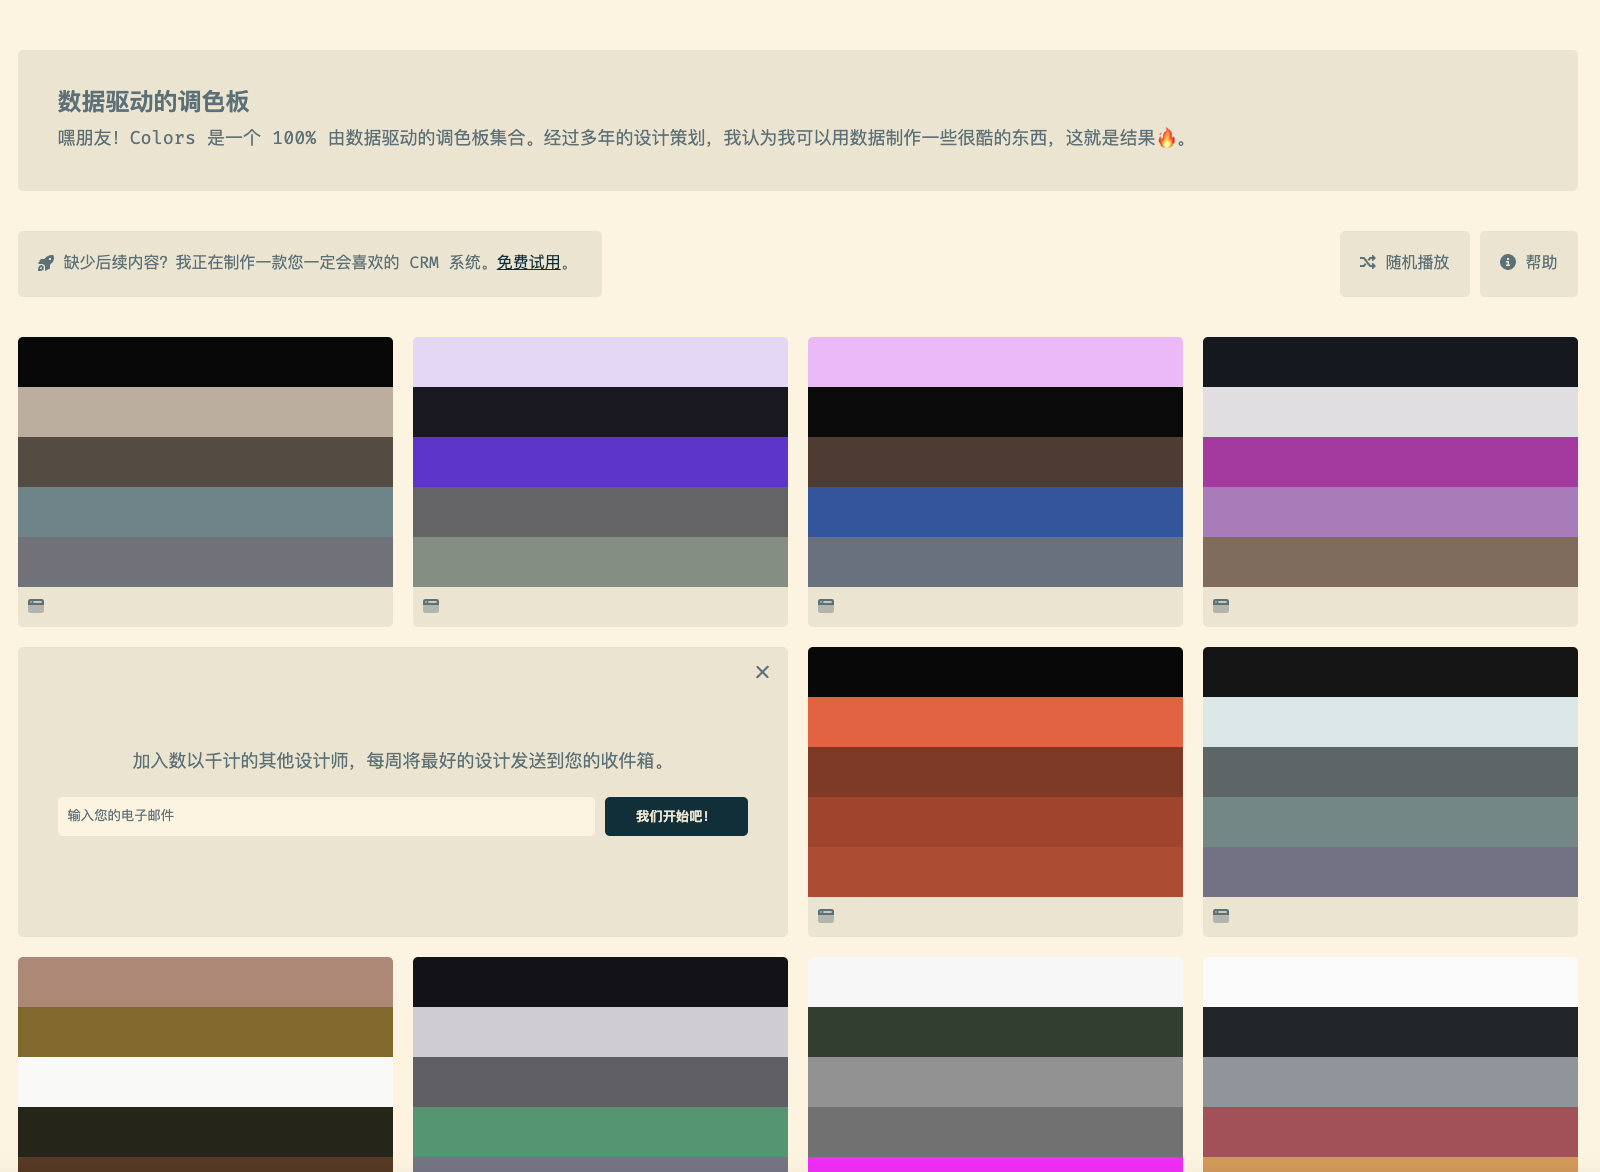1600x1172 pixels.
Task: Pick the dark rust brown swatch below orange
Action: [x=995, y=772]
